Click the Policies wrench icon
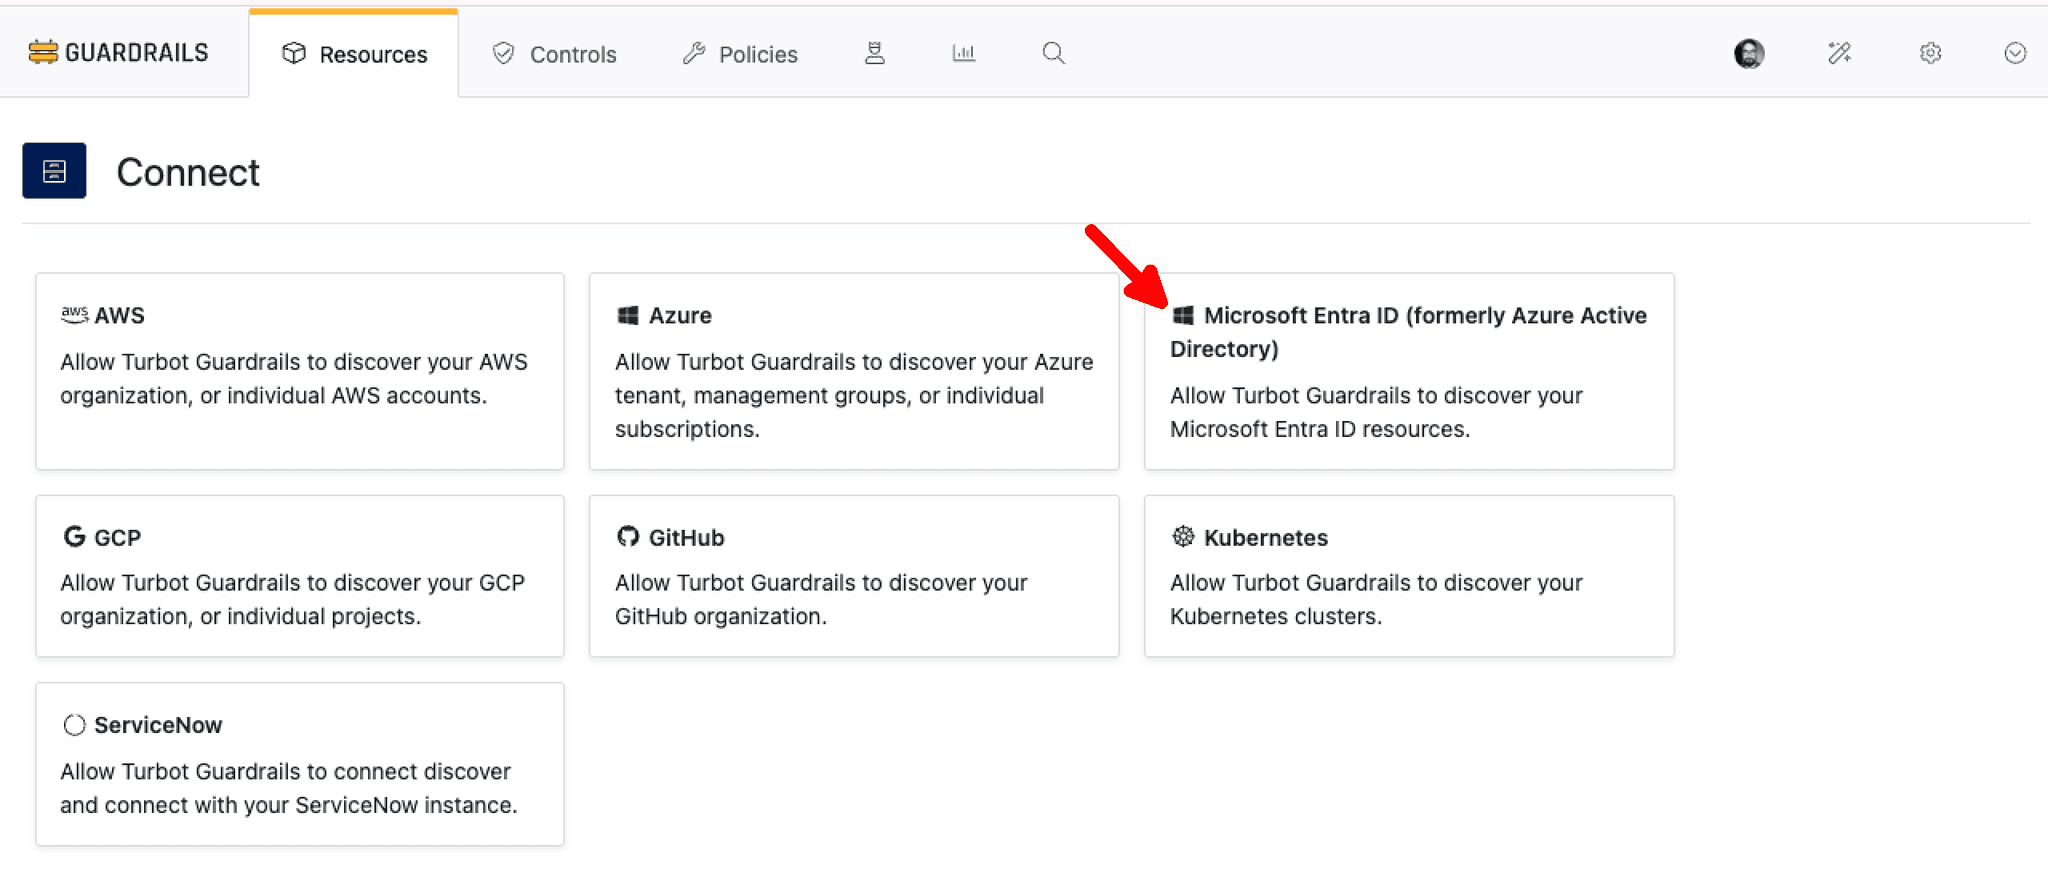 coord(694,53)
